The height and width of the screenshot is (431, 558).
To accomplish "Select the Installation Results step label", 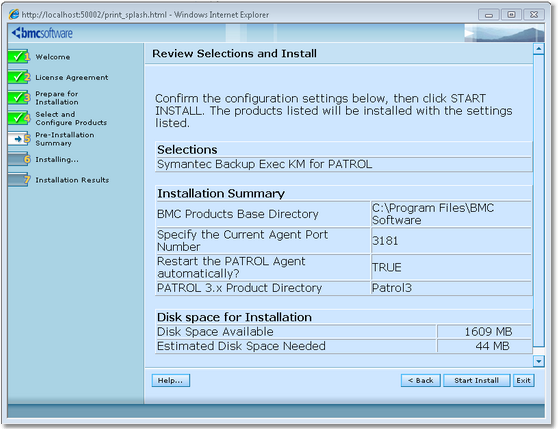I will click(x=72, y=180).
